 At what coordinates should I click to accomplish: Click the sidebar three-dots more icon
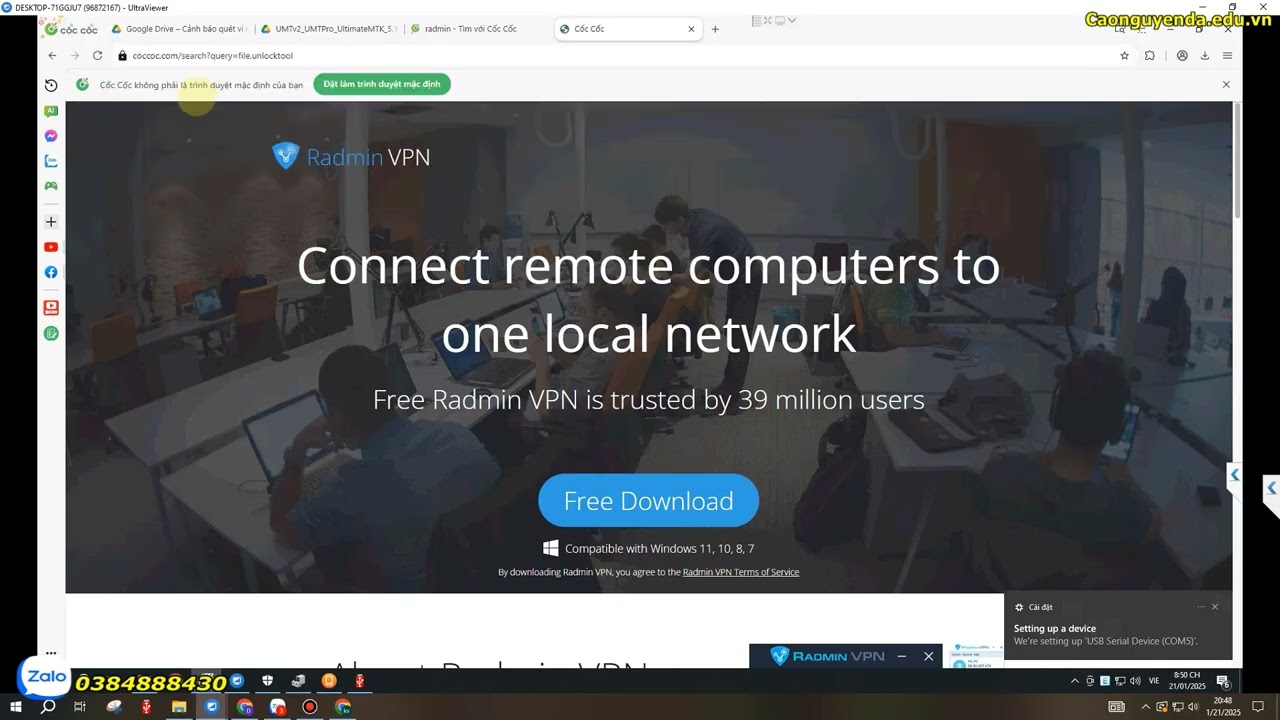[x=51, y=653]
